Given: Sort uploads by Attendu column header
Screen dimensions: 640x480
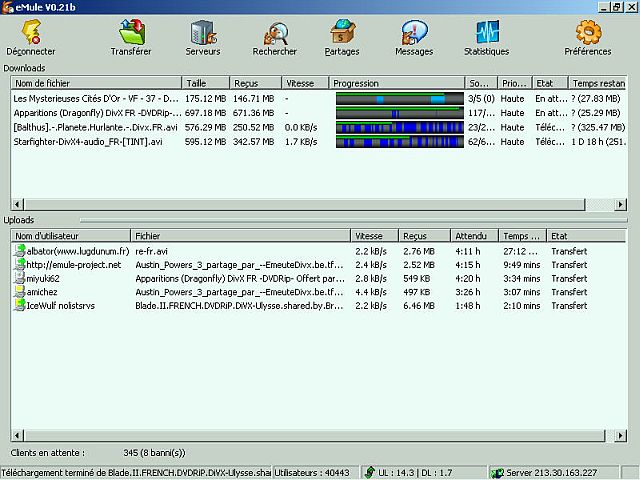Looking at the screenshot, I should pyautogui.click(x=473, y=236).
